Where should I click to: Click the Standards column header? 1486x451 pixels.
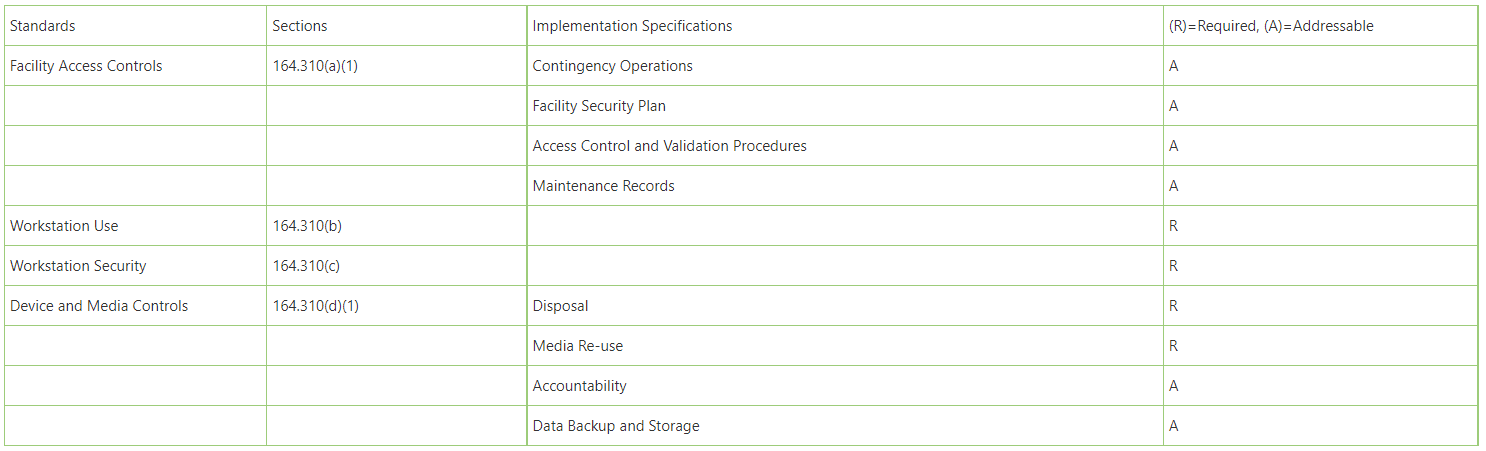[135, 26]
